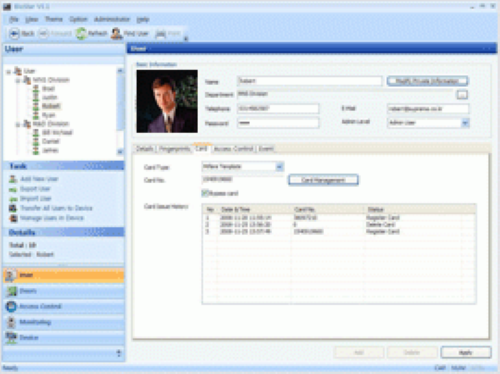The width and height of the screenshot is (500, 374).
Task: Open the Doors section in navigation pane
Action: [63, 291]
